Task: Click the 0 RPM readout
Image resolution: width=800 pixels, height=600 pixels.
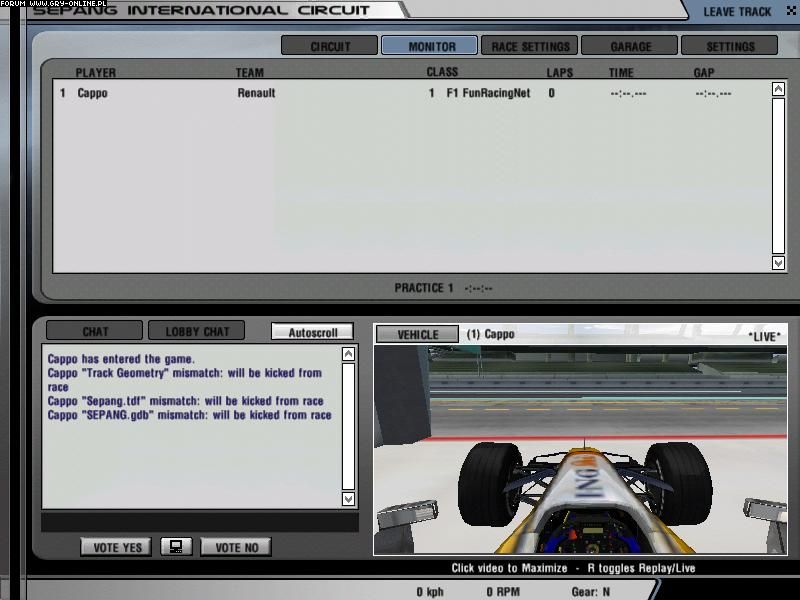Action: pos(503,592)
